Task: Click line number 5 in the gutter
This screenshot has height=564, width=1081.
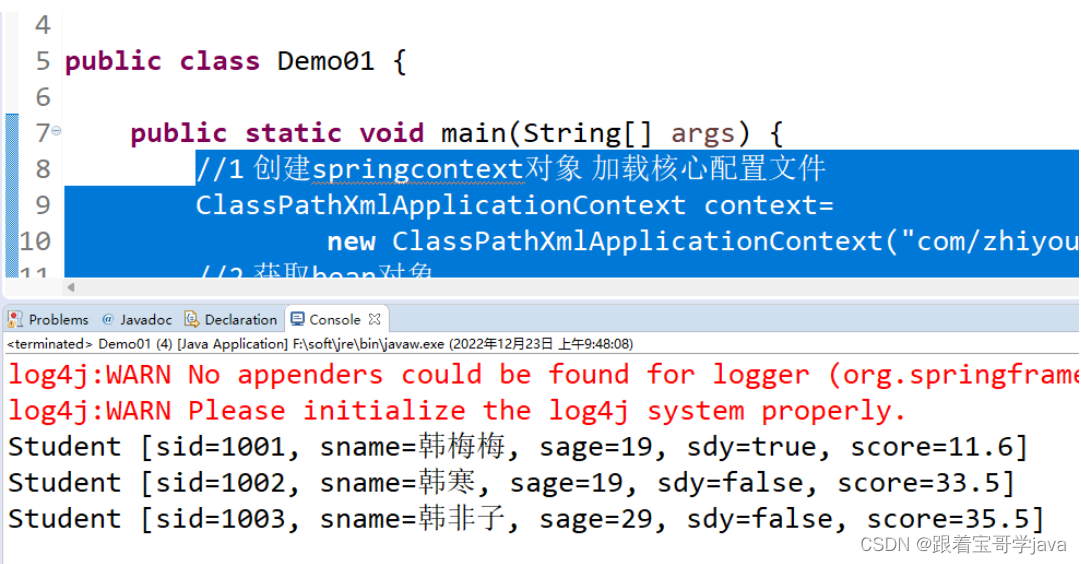Action: point(43,61)
